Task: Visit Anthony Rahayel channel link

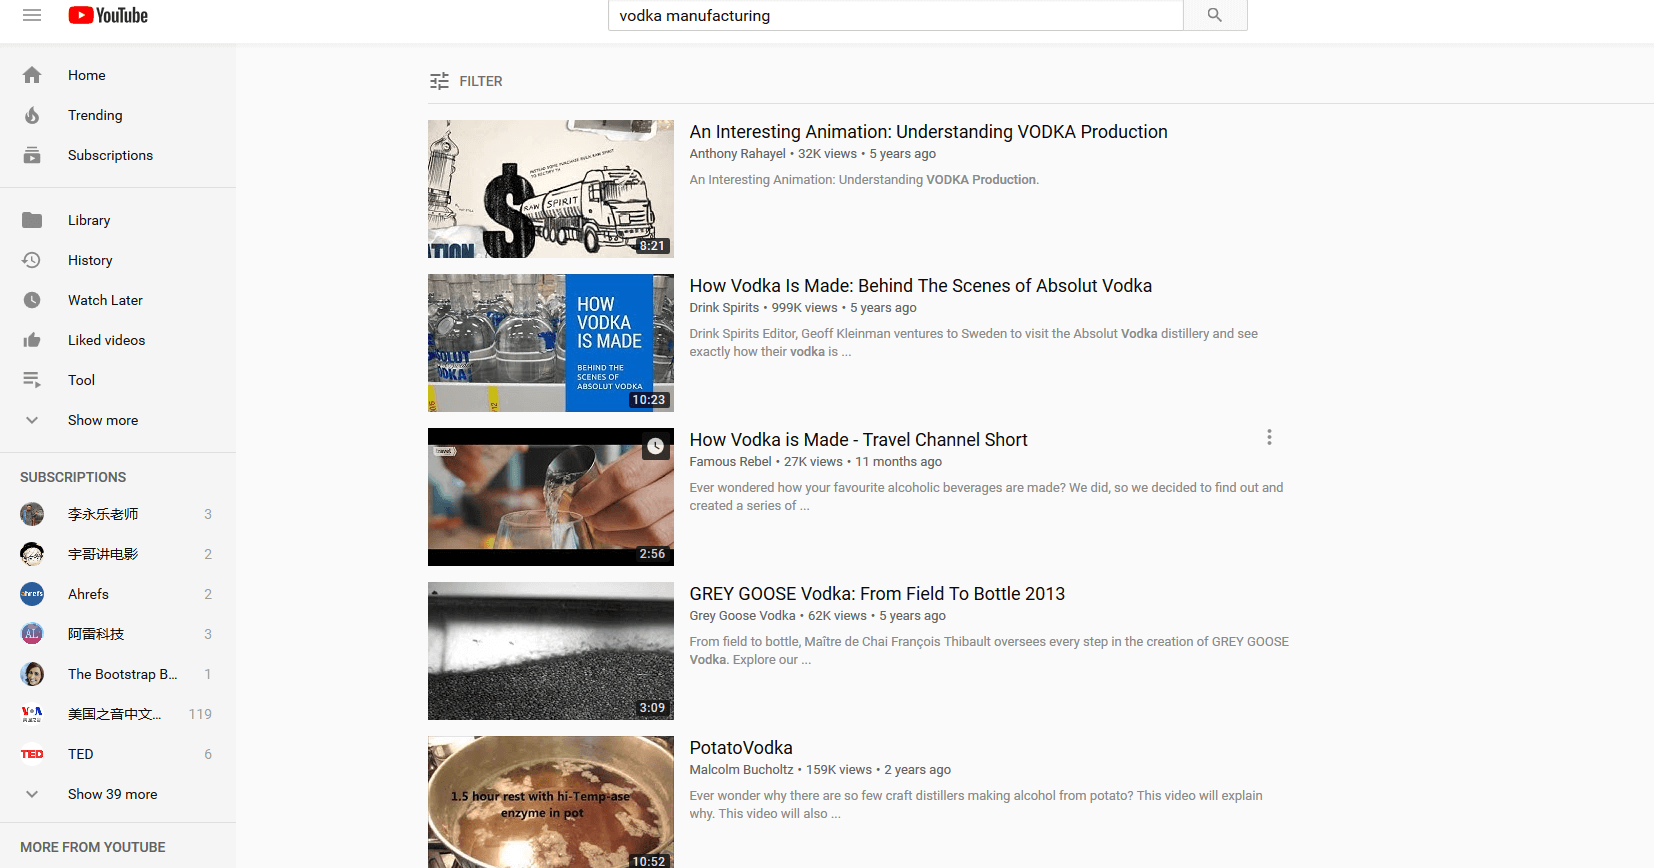Action: click(737, 154)
